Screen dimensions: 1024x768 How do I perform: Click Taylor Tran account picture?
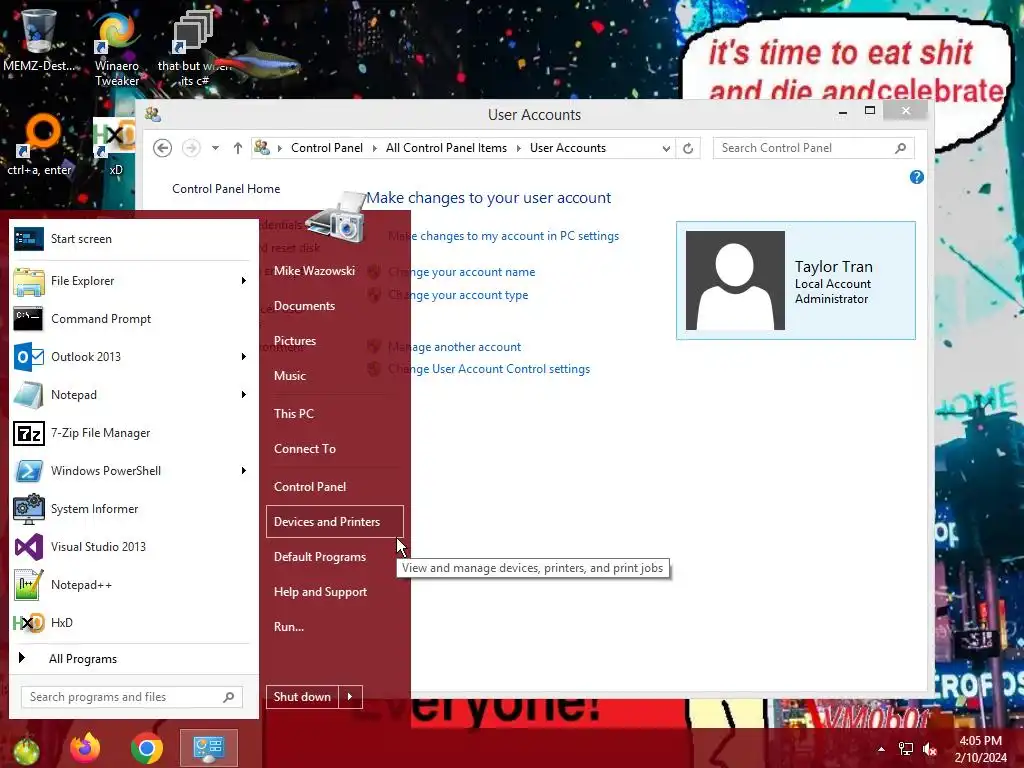pyautogui.click(x=735, y=280)
